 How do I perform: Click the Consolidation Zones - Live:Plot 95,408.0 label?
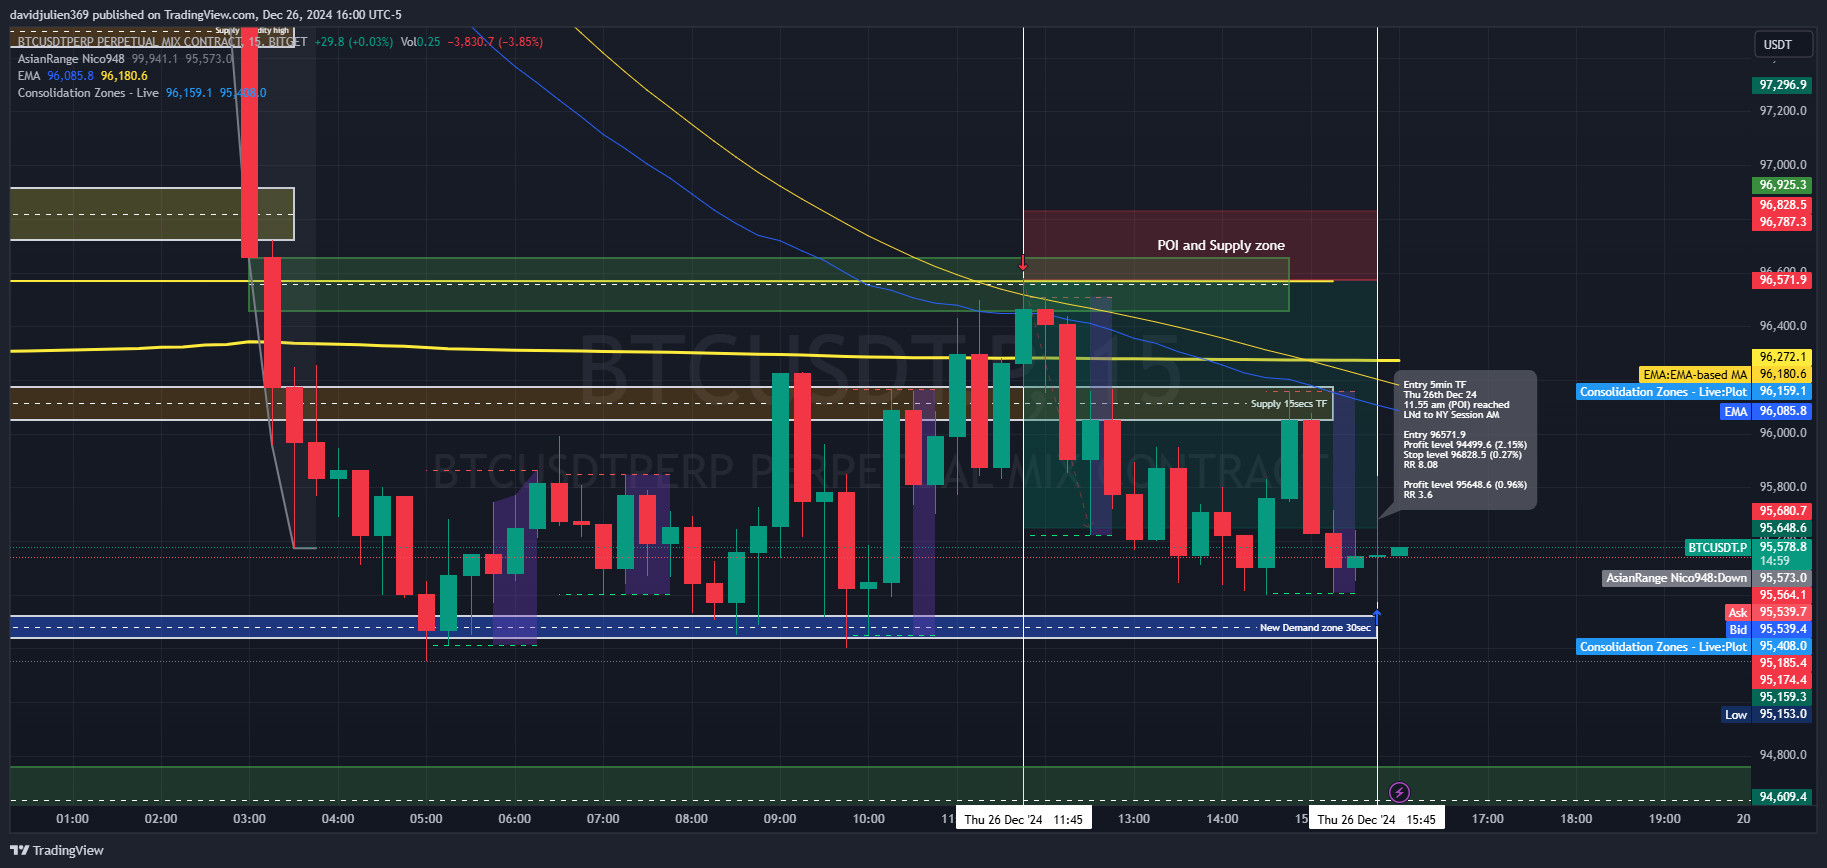click(x=1695, y=647)
